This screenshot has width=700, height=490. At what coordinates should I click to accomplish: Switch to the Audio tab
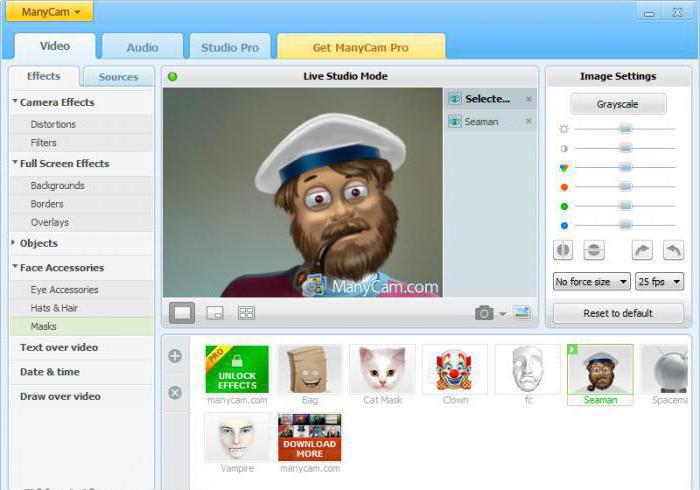coord(142,47)
